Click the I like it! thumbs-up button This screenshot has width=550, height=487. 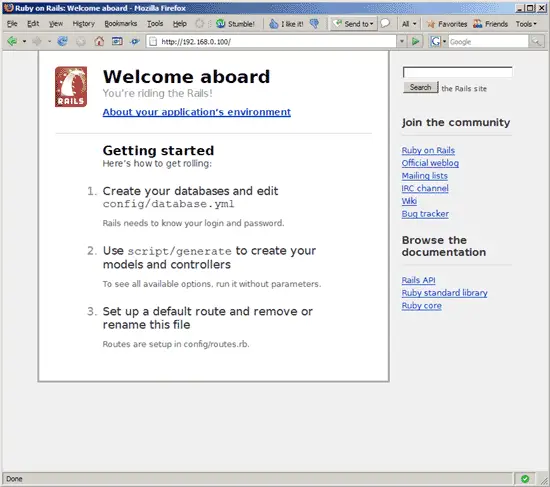pos(286,24)
